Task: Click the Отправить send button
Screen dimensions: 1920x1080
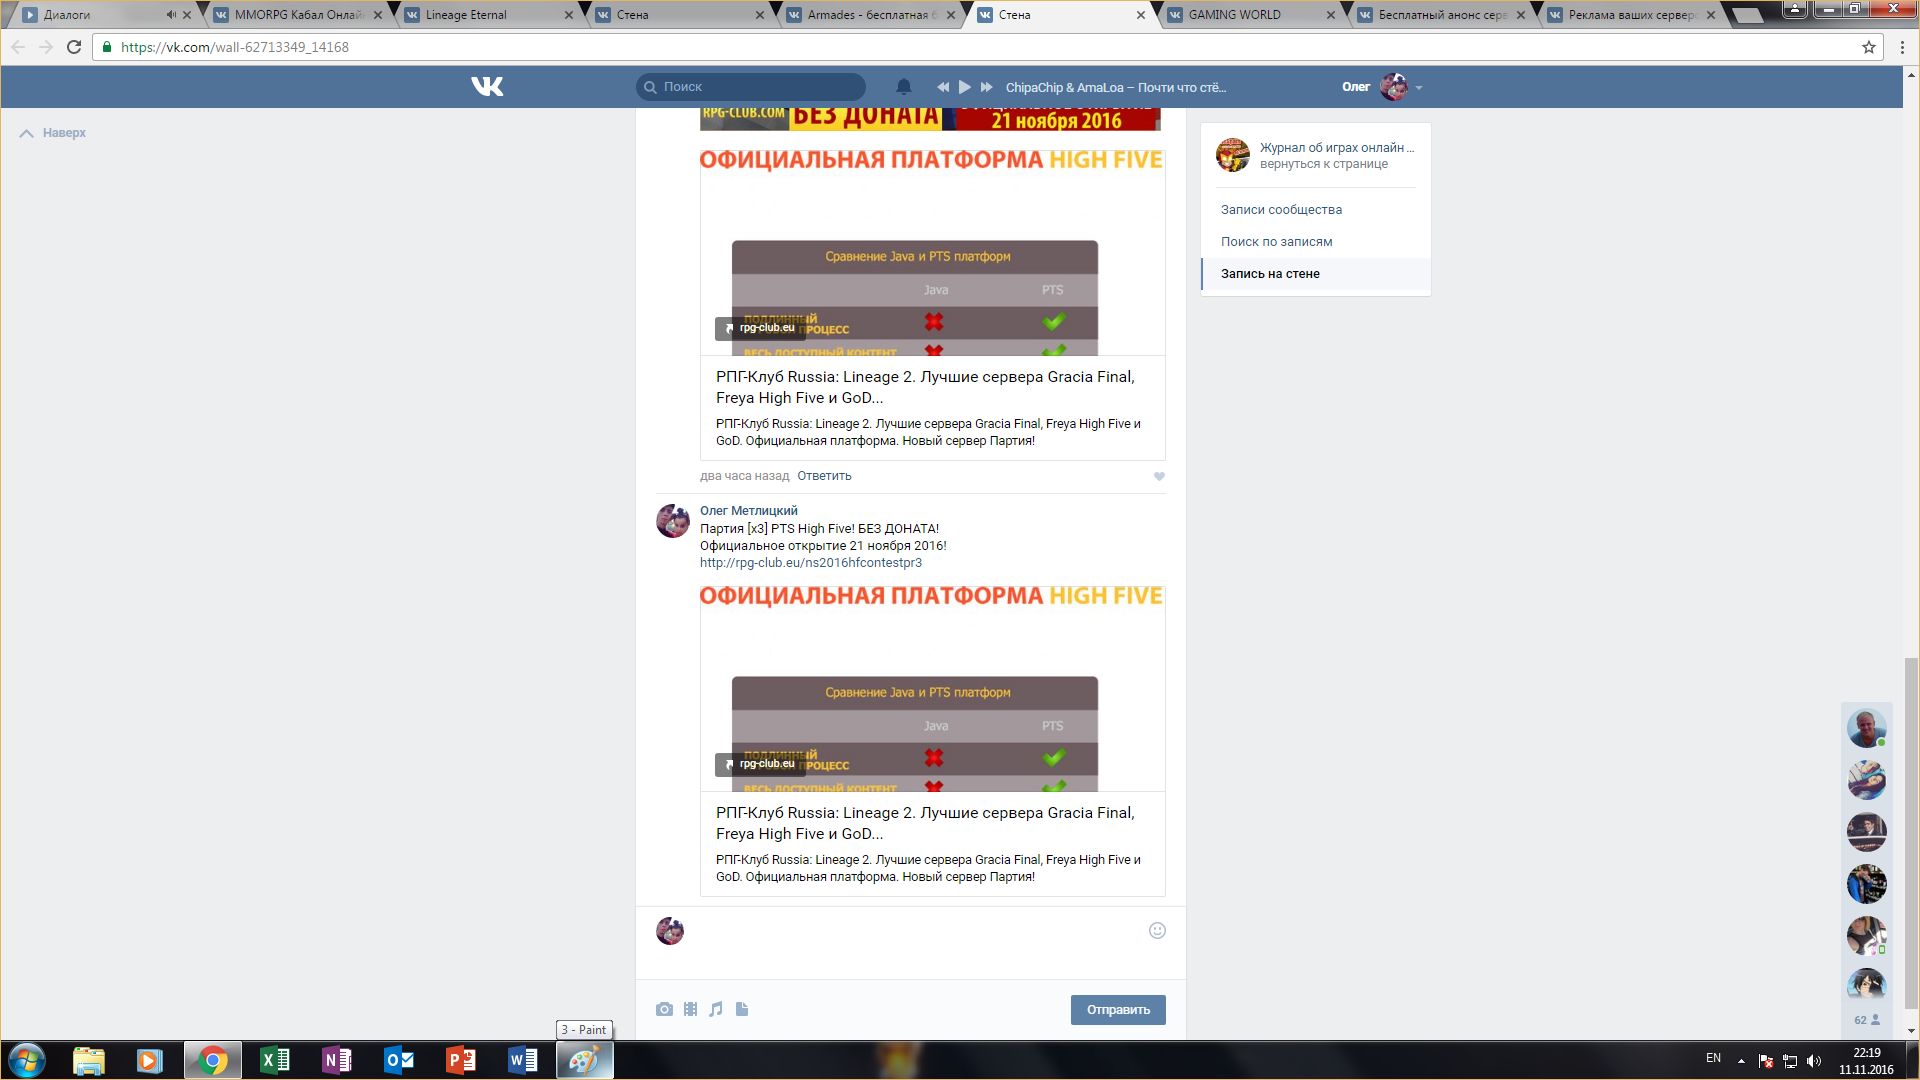Action: click(x=1118, y=1010)
